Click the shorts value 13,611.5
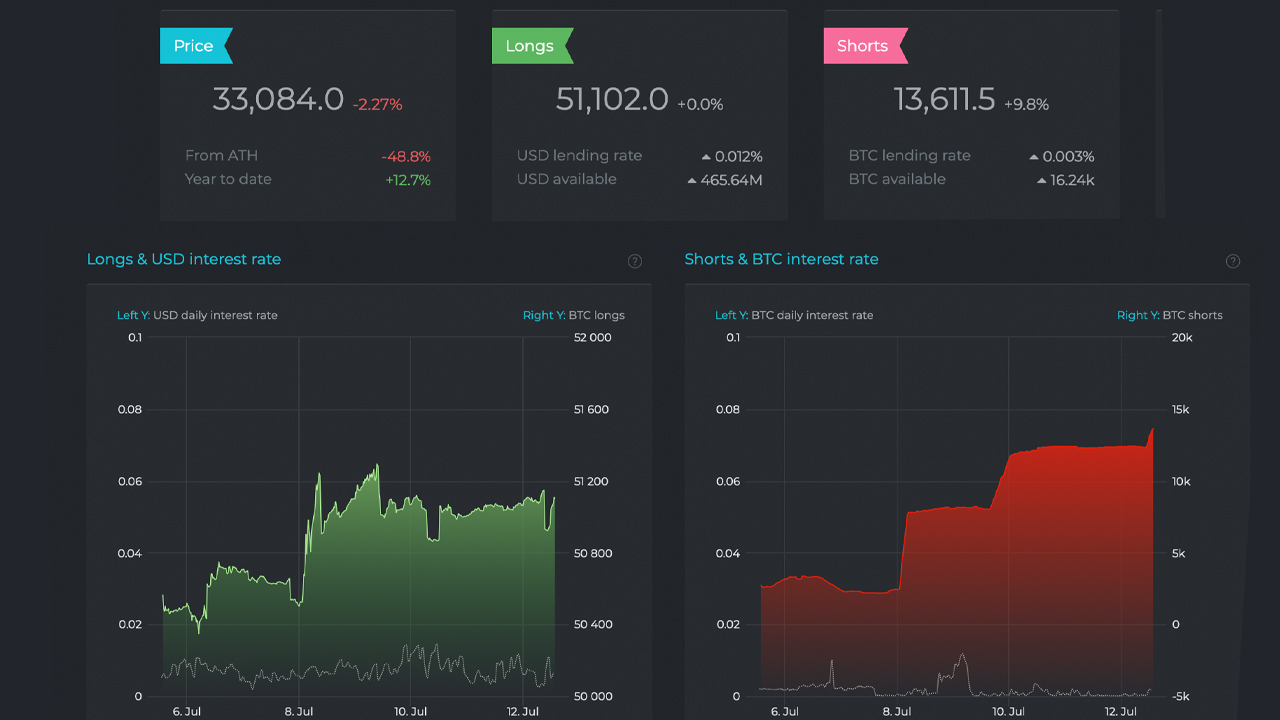1280x720 pixels. click(945, 99)
